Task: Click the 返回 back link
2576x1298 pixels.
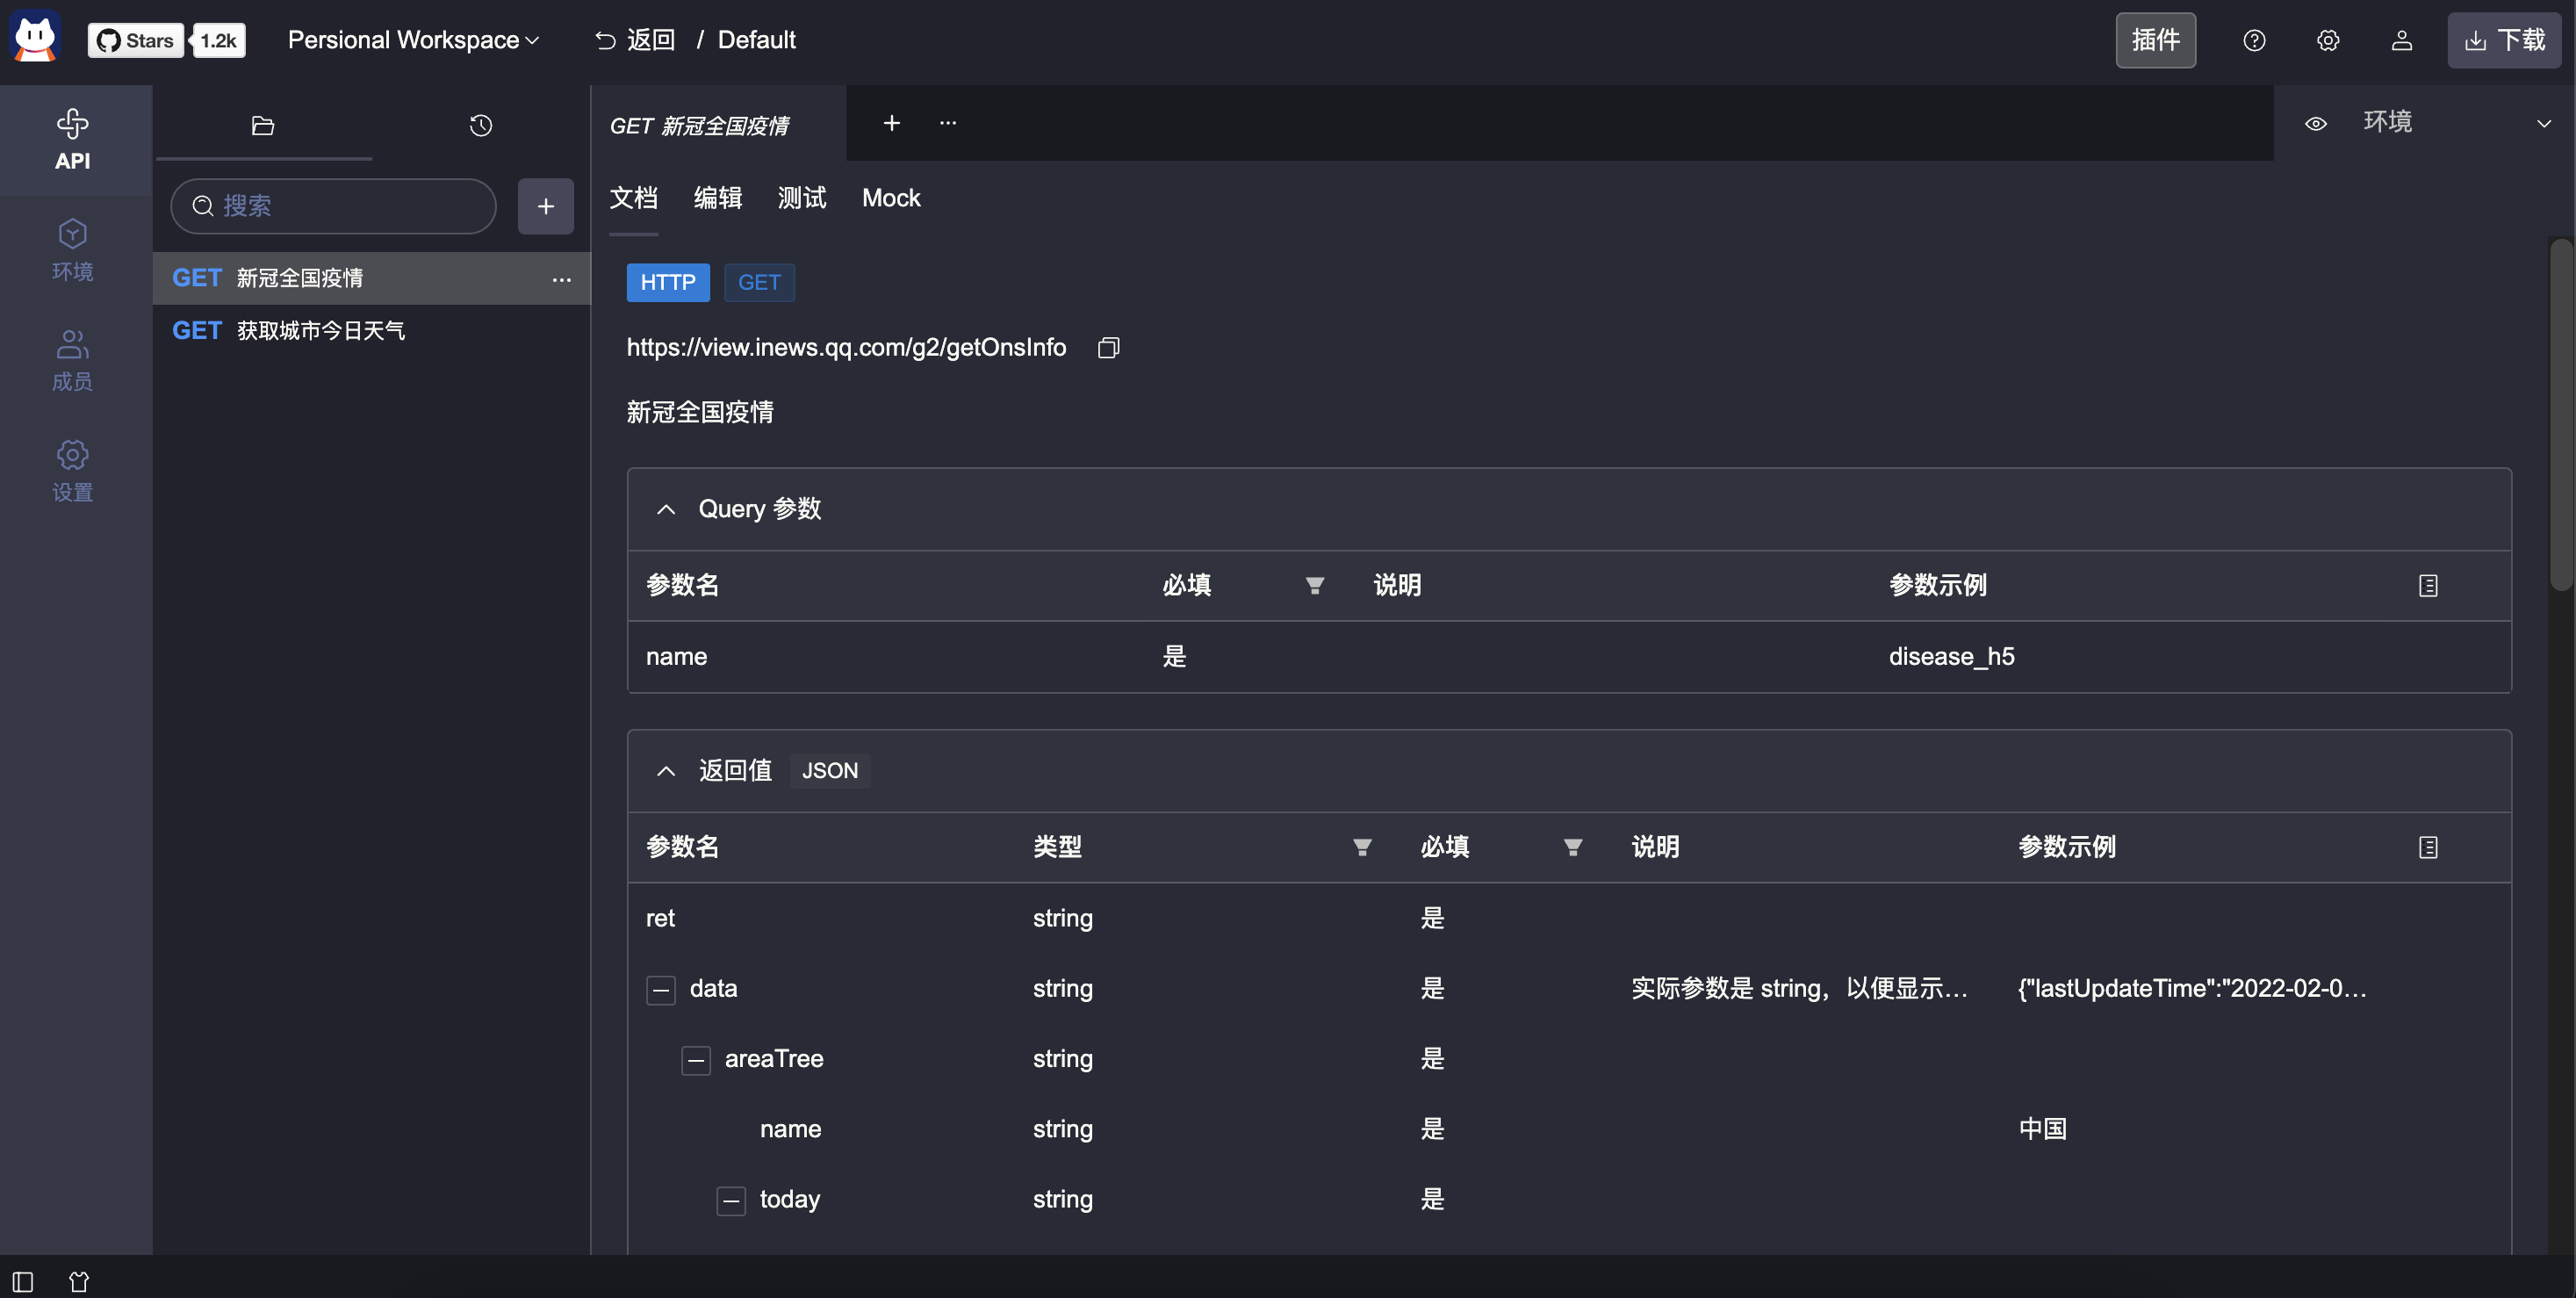Action: (635, 40)
